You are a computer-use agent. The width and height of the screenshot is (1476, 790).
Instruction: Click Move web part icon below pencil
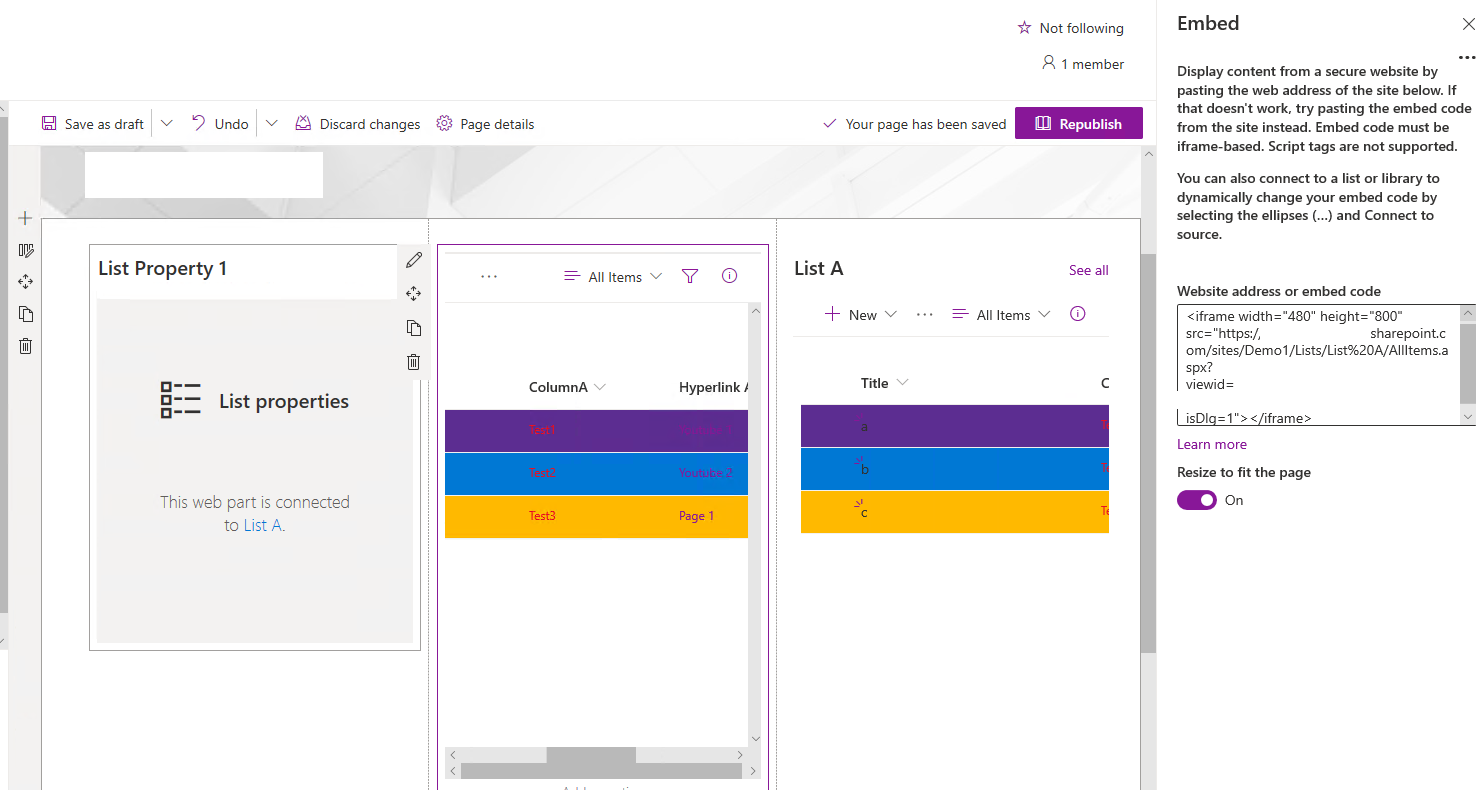[x=413, y=294]
